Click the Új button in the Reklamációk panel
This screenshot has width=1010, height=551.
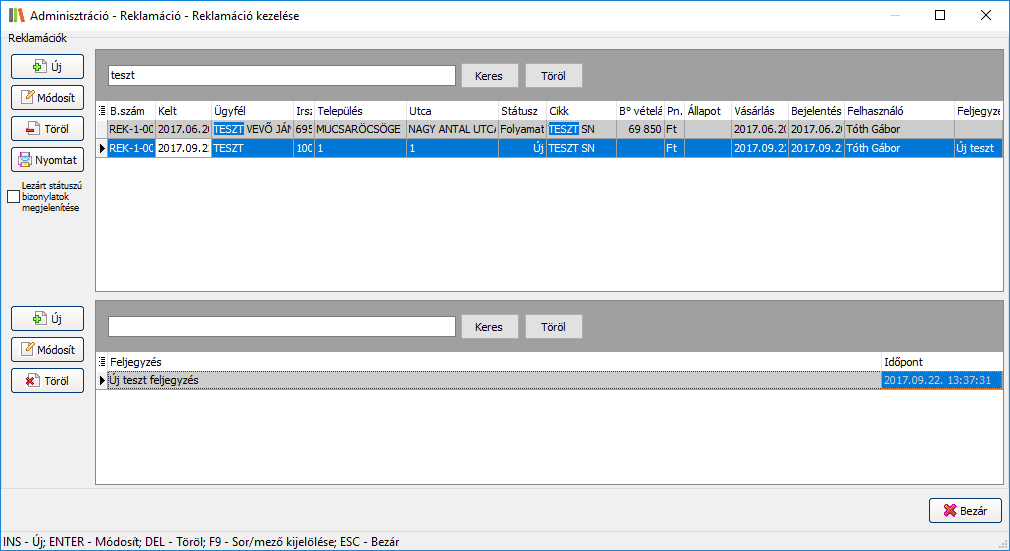[x=47, y=67]
